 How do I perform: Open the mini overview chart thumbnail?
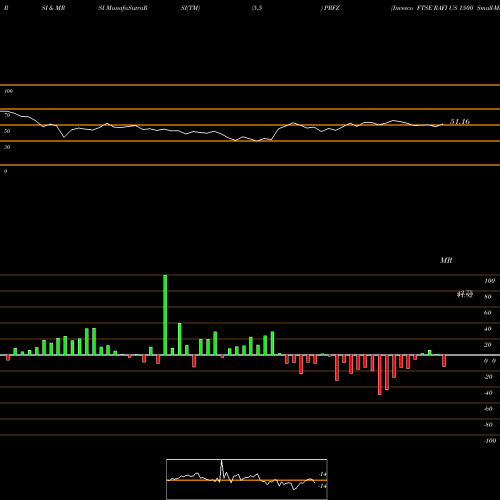point(247,479)
